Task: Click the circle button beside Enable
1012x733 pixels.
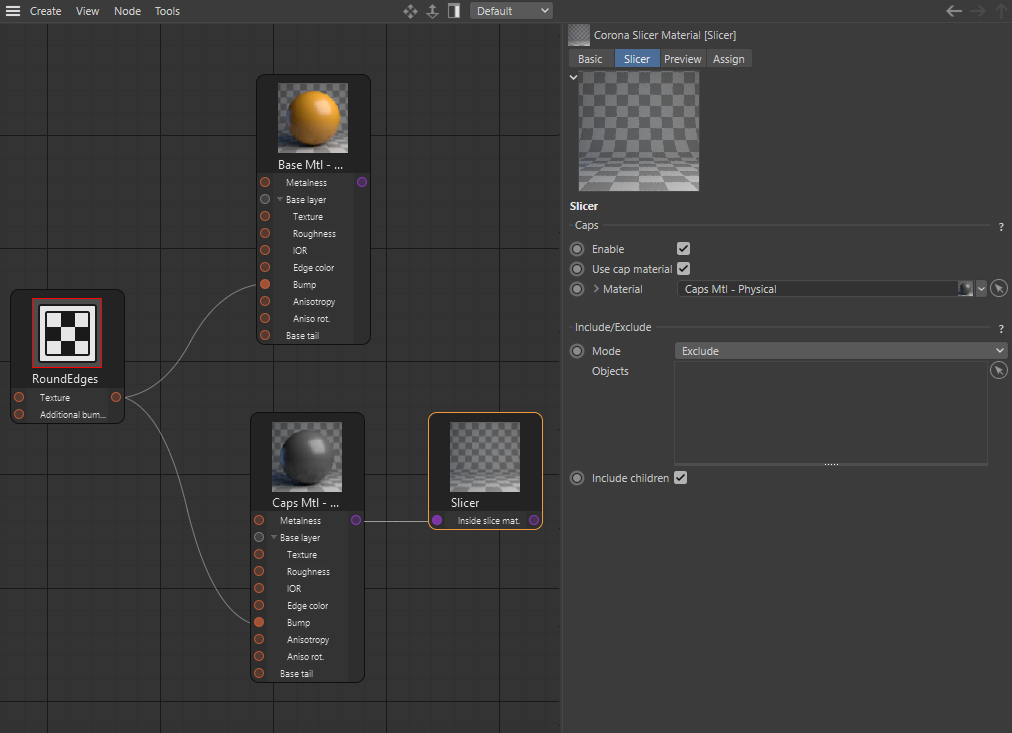Action: point(577,249)
